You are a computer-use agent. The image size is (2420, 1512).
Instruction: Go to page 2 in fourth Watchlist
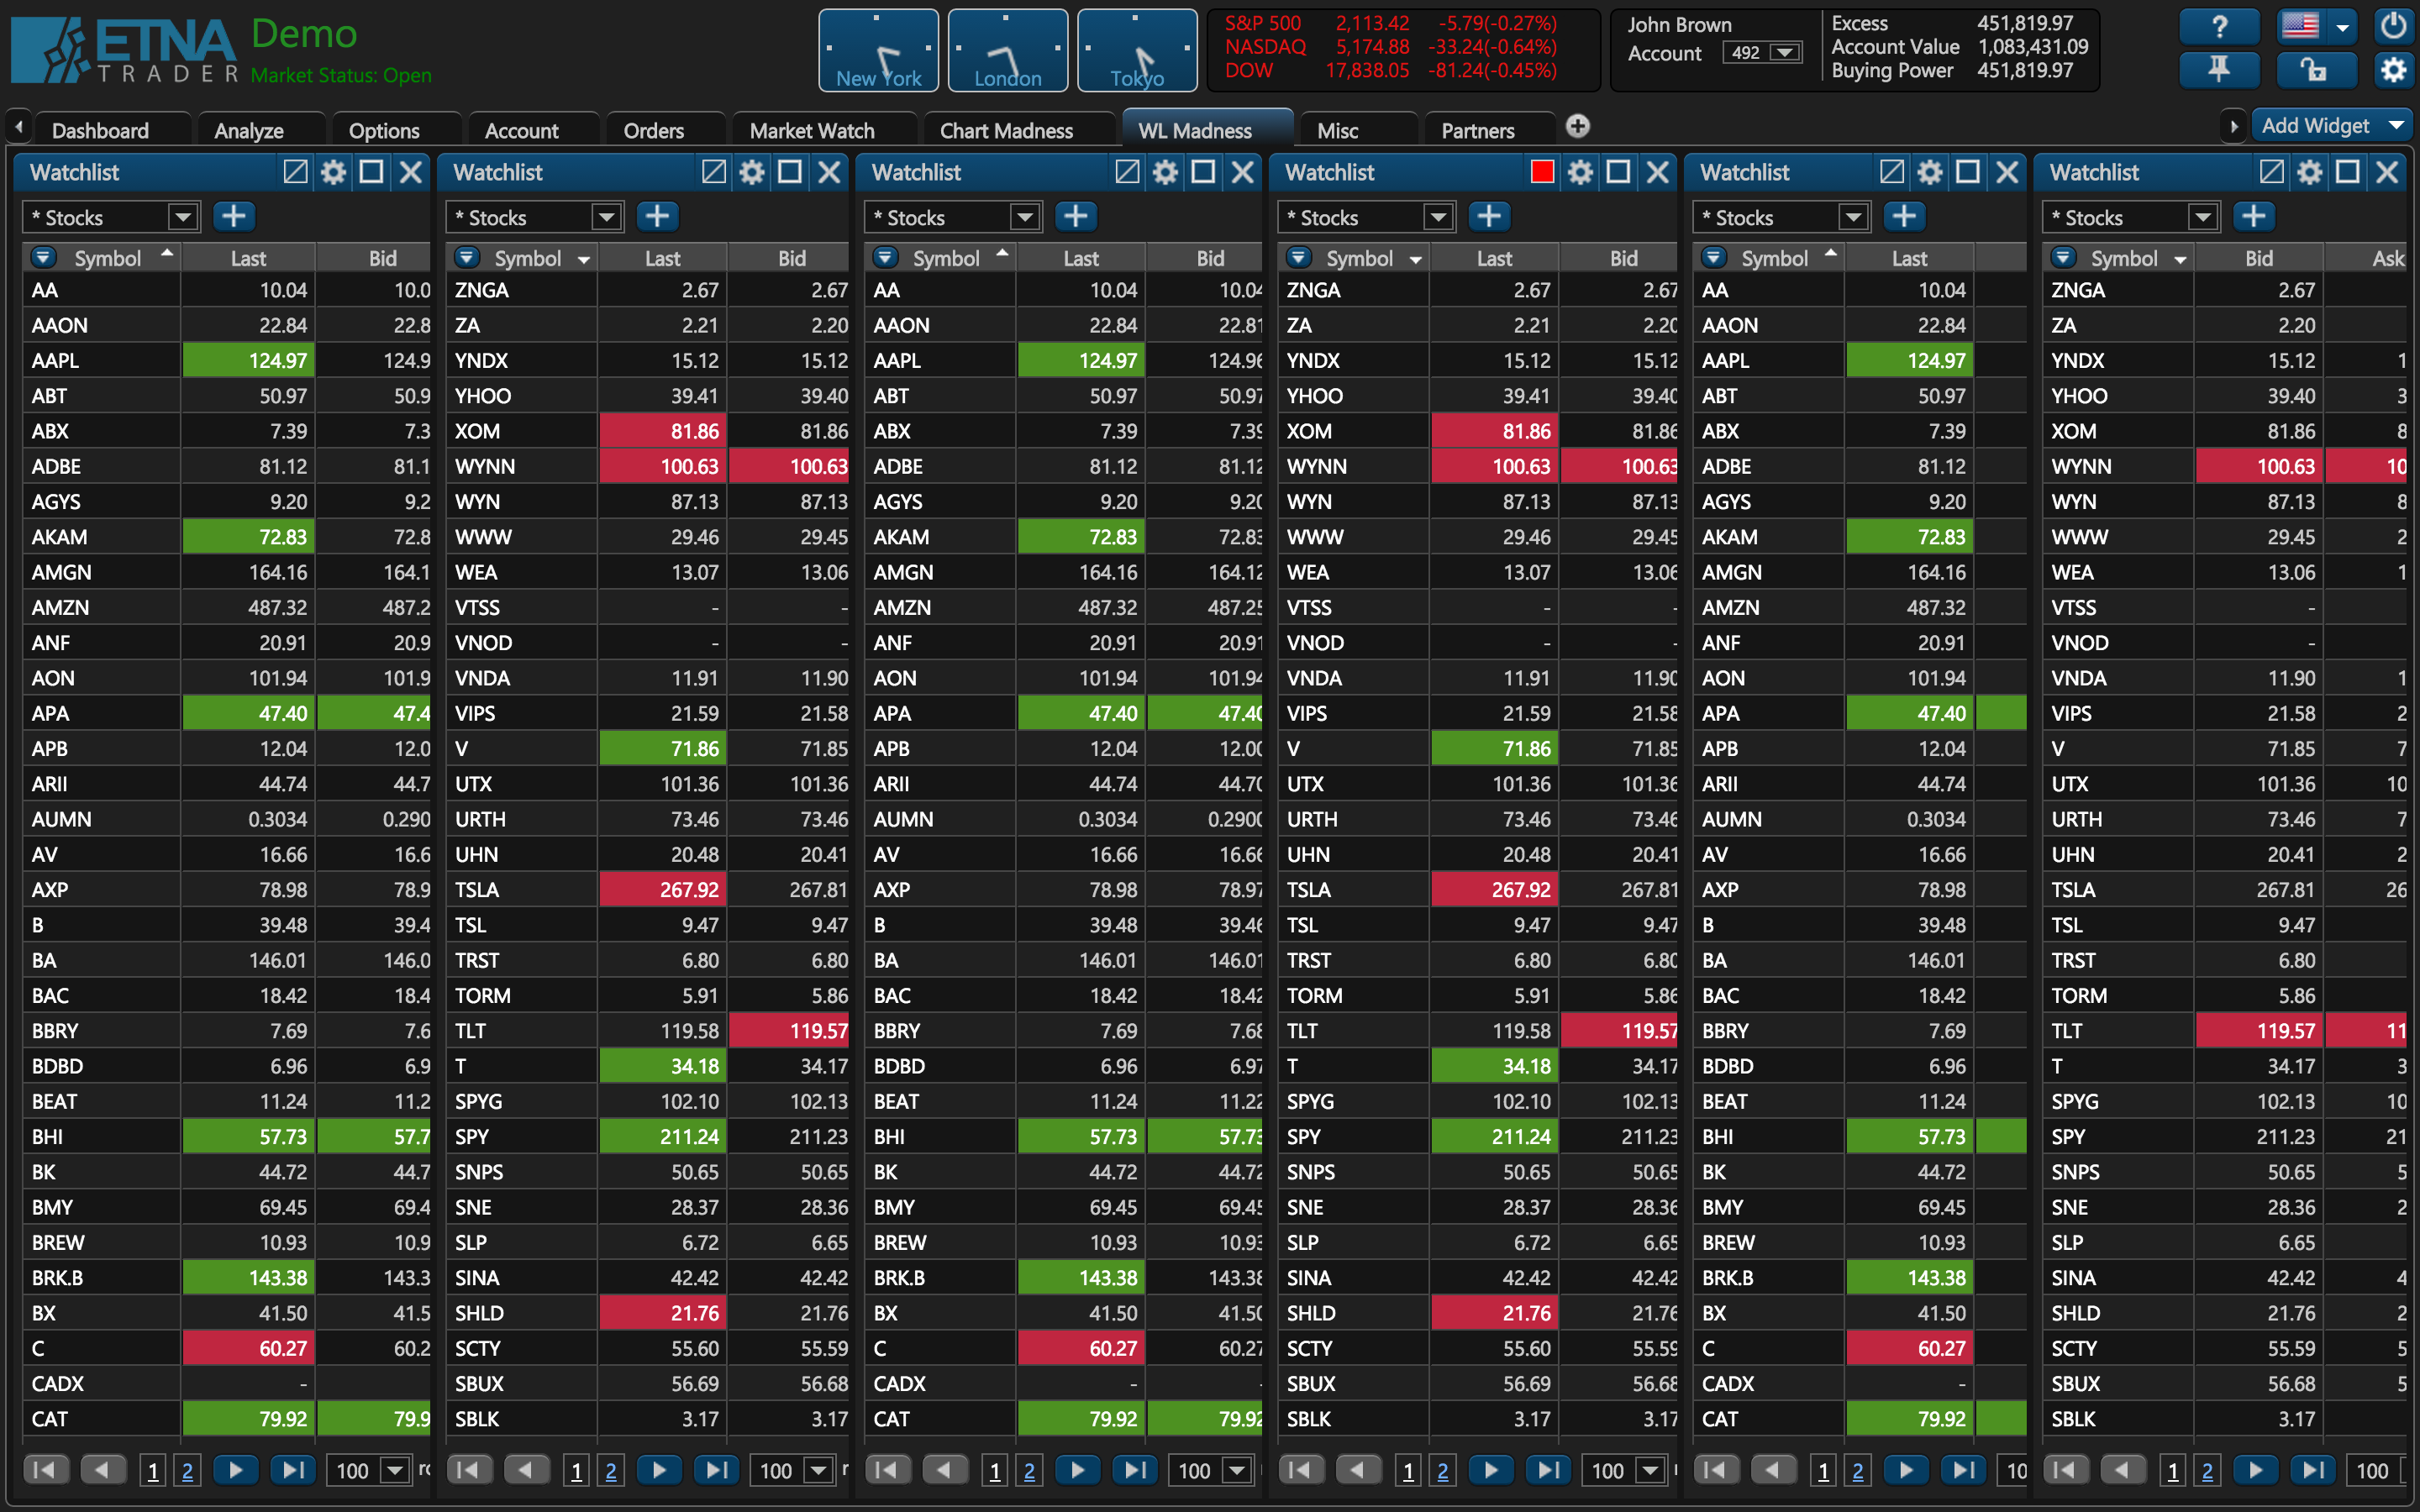point(1443,1471)
